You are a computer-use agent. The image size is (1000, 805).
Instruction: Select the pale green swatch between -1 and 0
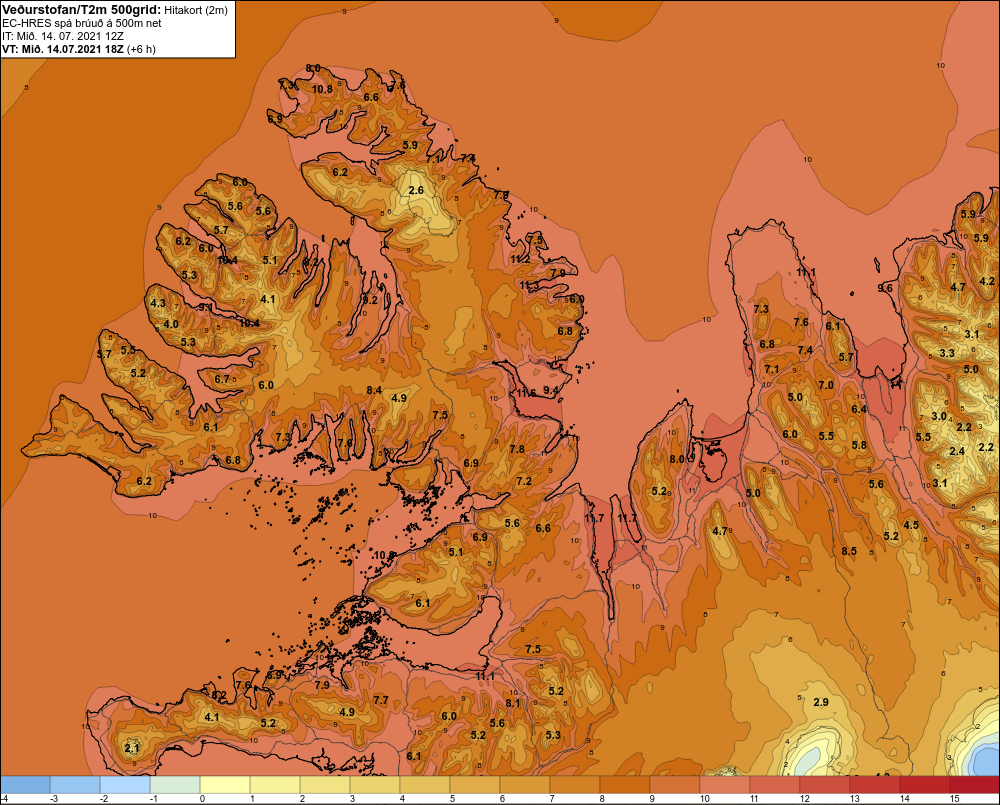(x=175, y=785)
